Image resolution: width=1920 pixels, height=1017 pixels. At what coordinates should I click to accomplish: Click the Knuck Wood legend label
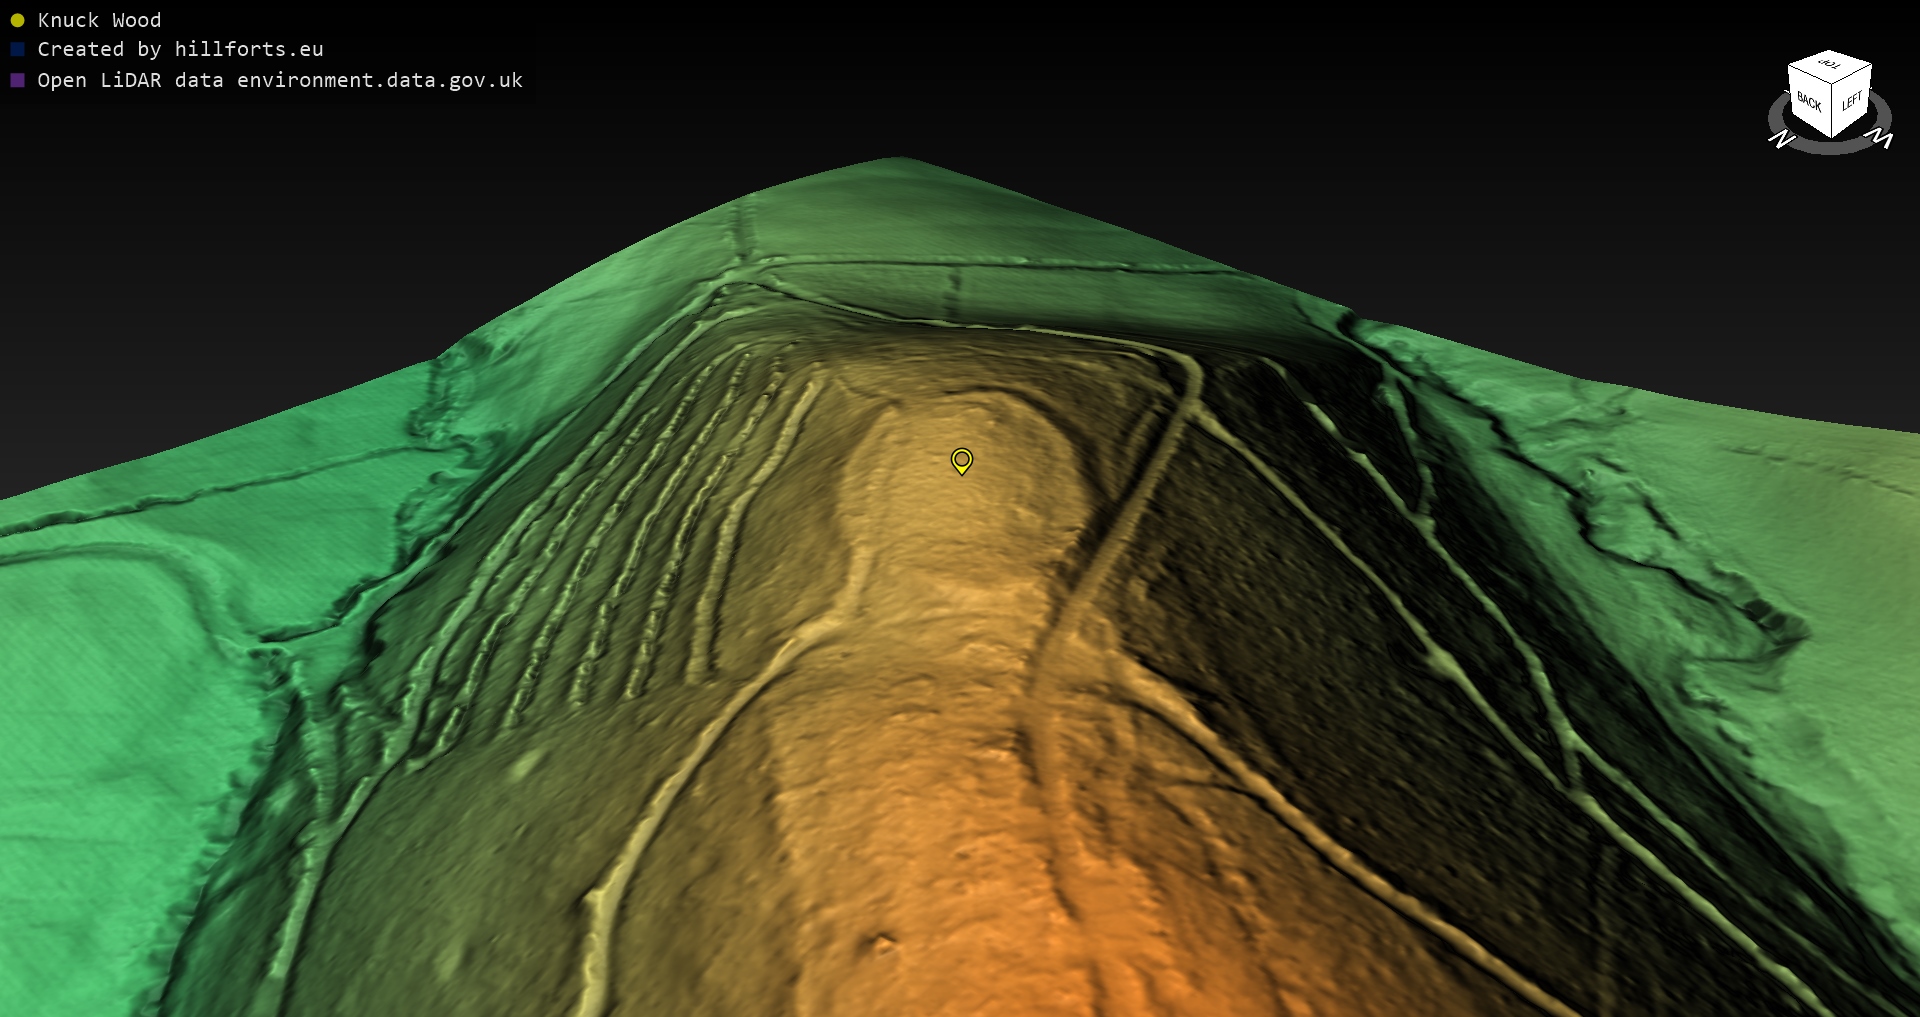[x=99, y=20]
